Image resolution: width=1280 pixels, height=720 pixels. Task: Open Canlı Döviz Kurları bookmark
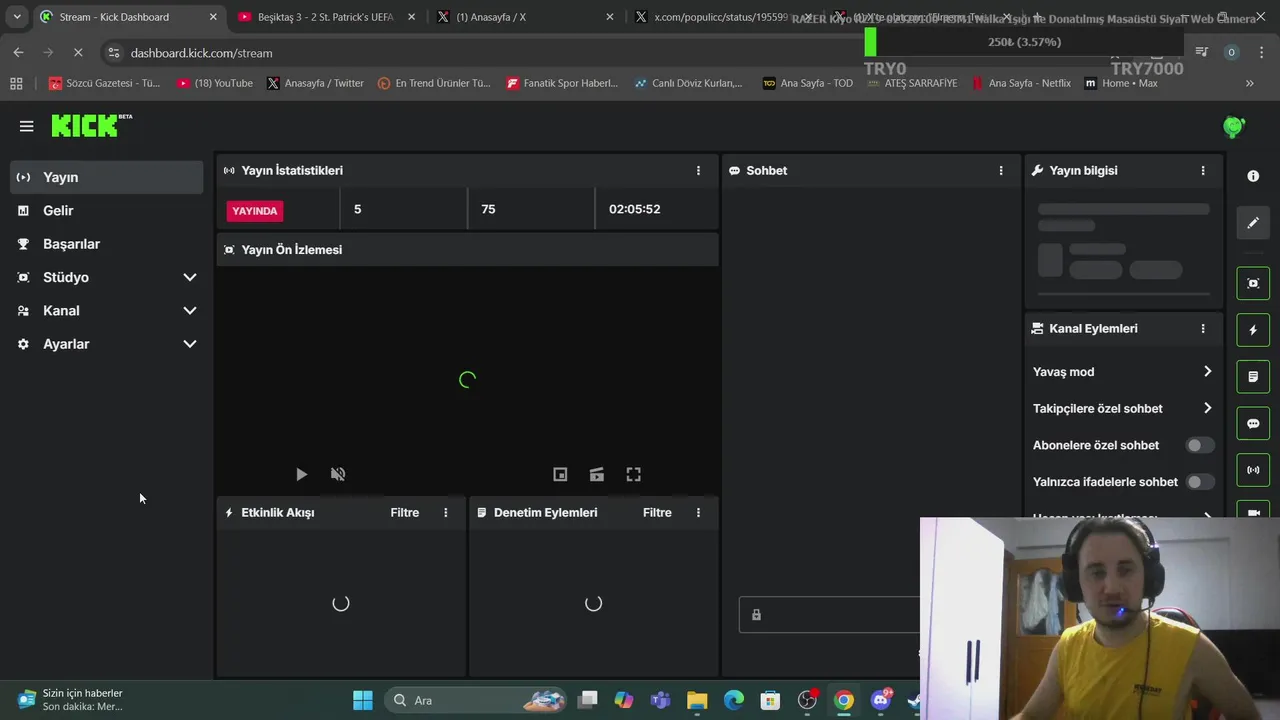tap(688, 83)
